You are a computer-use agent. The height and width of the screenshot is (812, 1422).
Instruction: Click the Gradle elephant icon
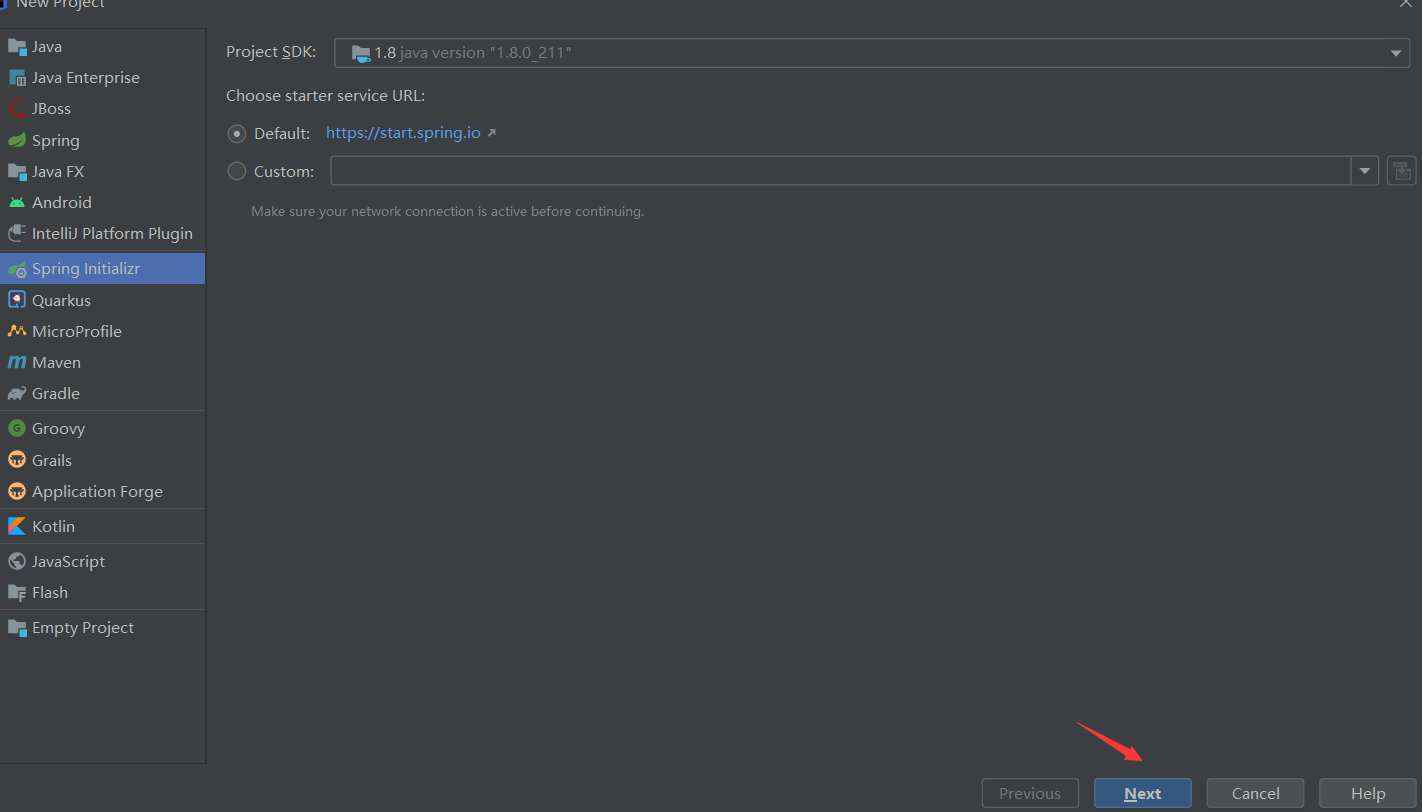16,393
